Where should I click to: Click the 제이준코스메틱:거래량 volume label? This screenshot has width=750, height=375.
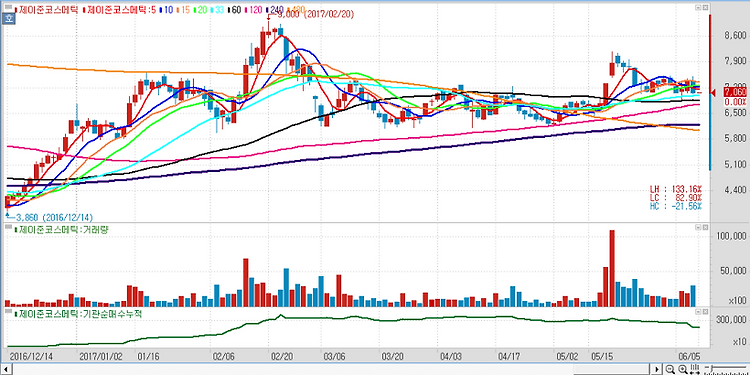tap(63, 230)
